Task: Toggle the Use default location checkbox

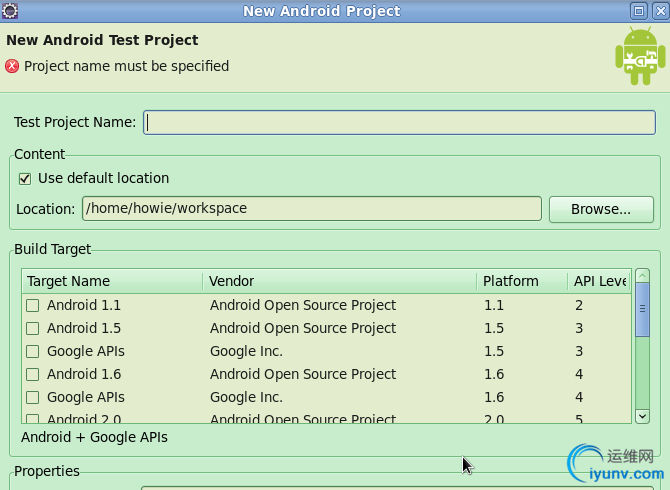Action: point(25,179)
